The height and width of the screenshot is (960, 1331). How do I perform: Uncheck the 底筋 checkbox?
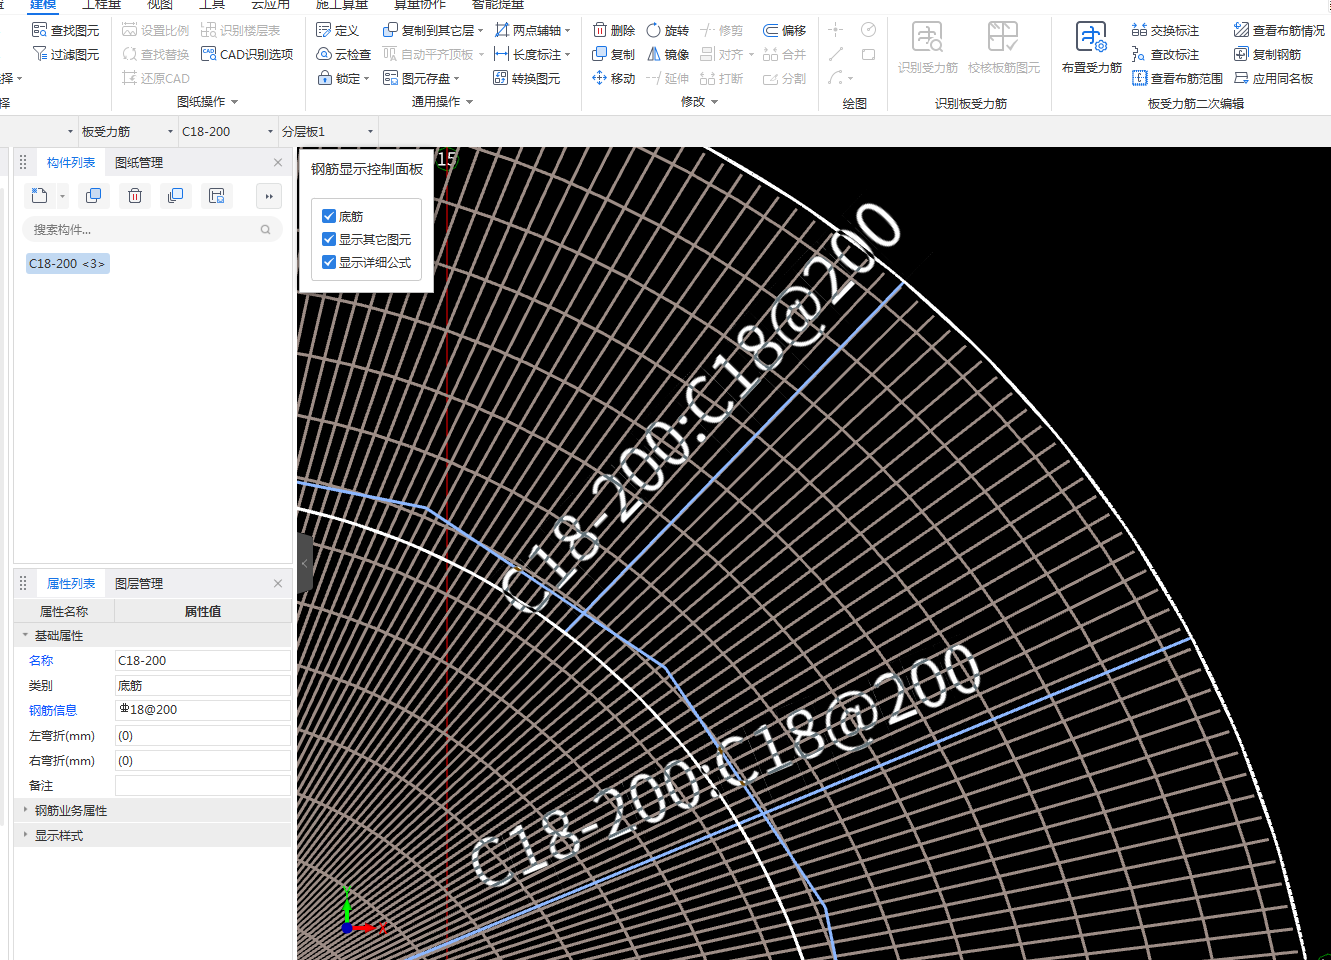(329, 216)
